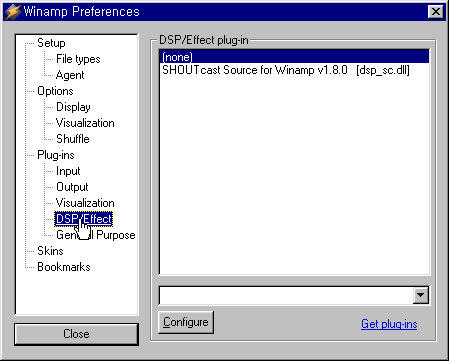Open Visualization under Plug-ins

pyautogui.click(x=85, y=203)
